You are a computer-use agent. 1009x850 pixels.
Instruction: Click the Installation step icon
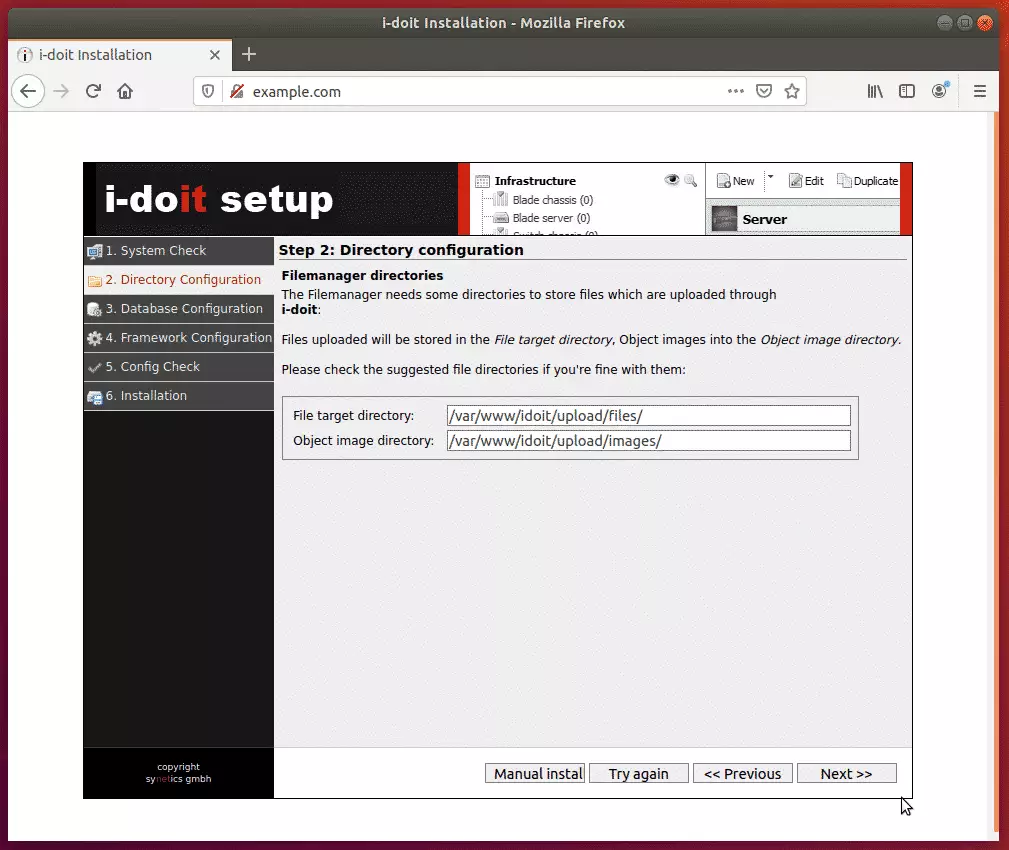tap(95, 398)
